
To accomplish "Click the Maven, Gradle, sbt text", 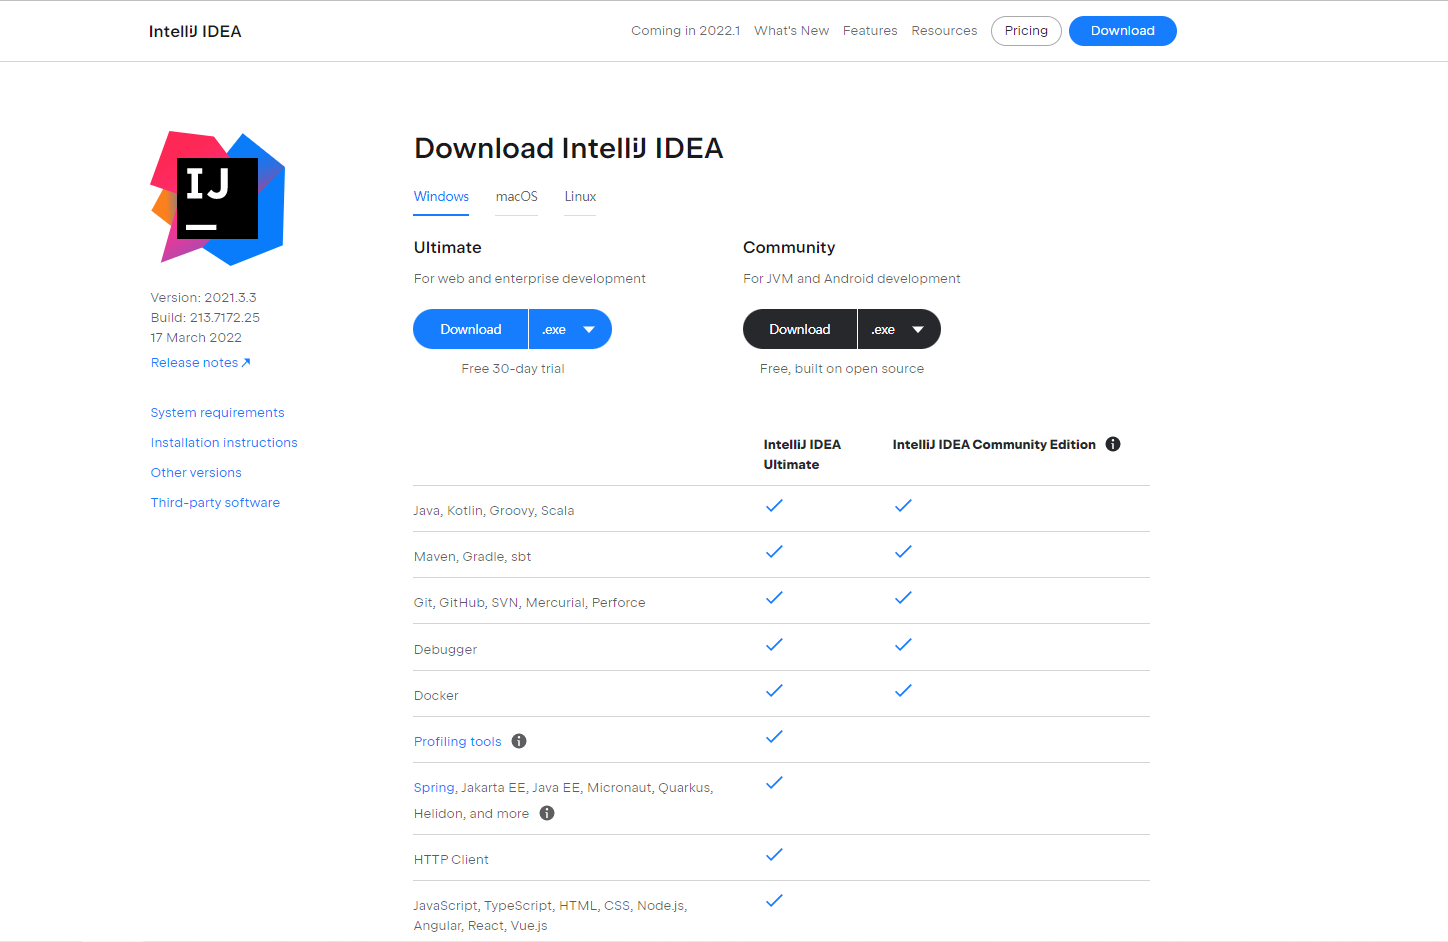I will 472,557.
